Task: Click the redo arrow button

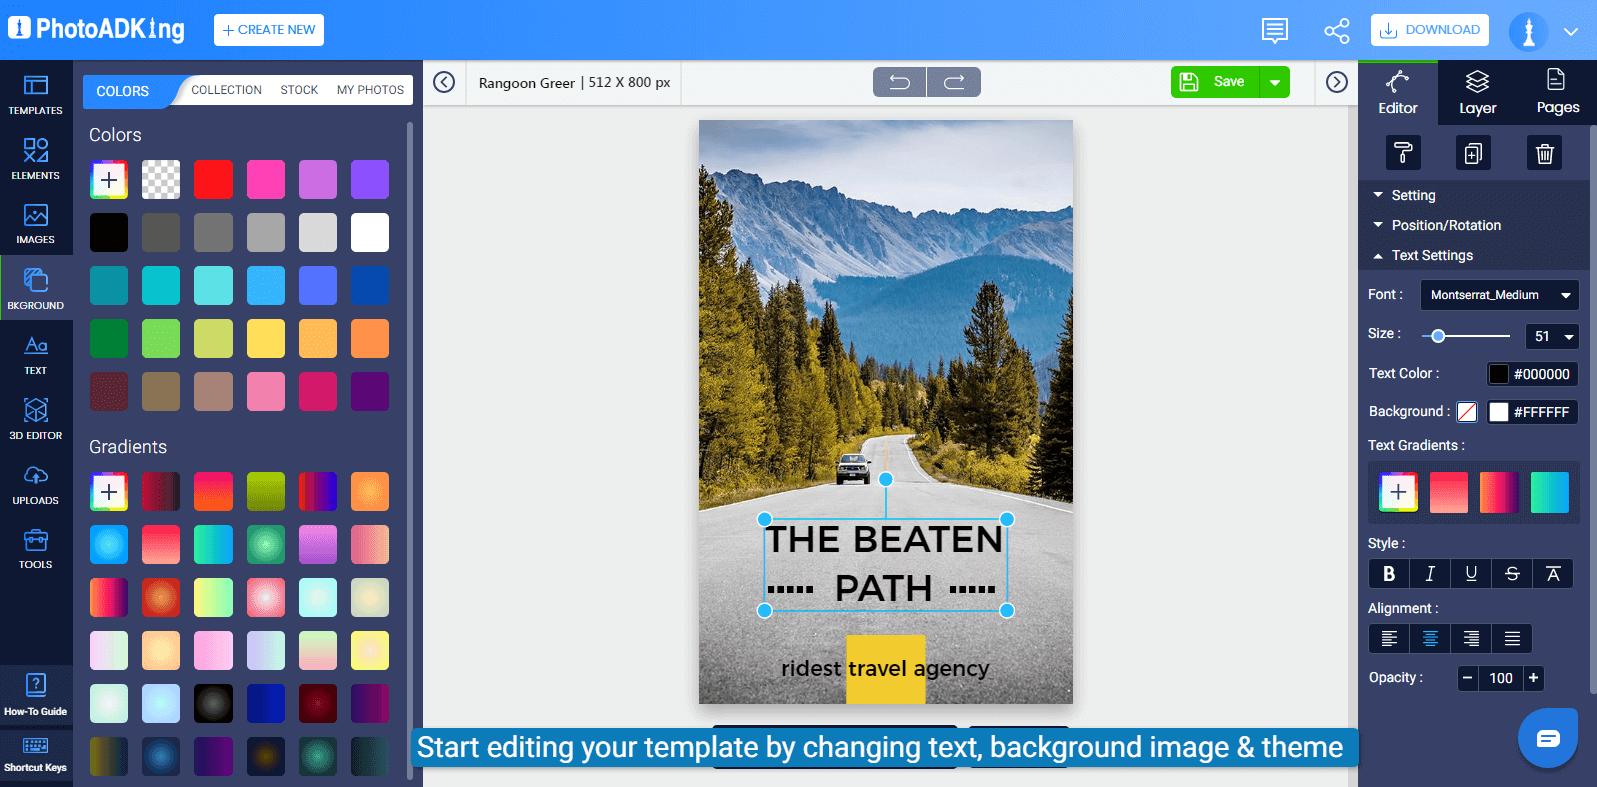Action: 954,82
